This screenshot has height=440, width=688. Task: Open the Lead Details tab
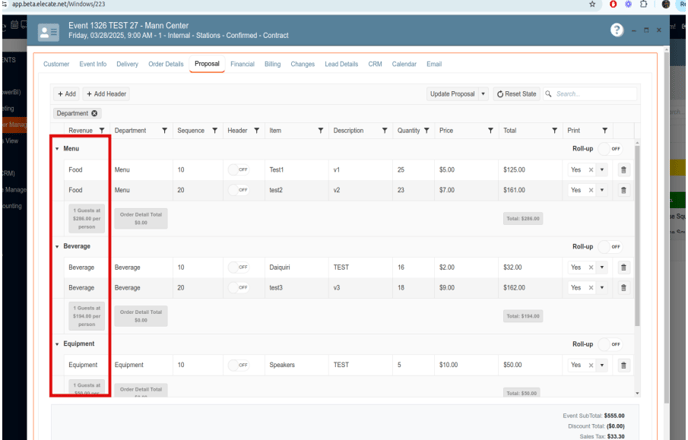tap(341, 64)
